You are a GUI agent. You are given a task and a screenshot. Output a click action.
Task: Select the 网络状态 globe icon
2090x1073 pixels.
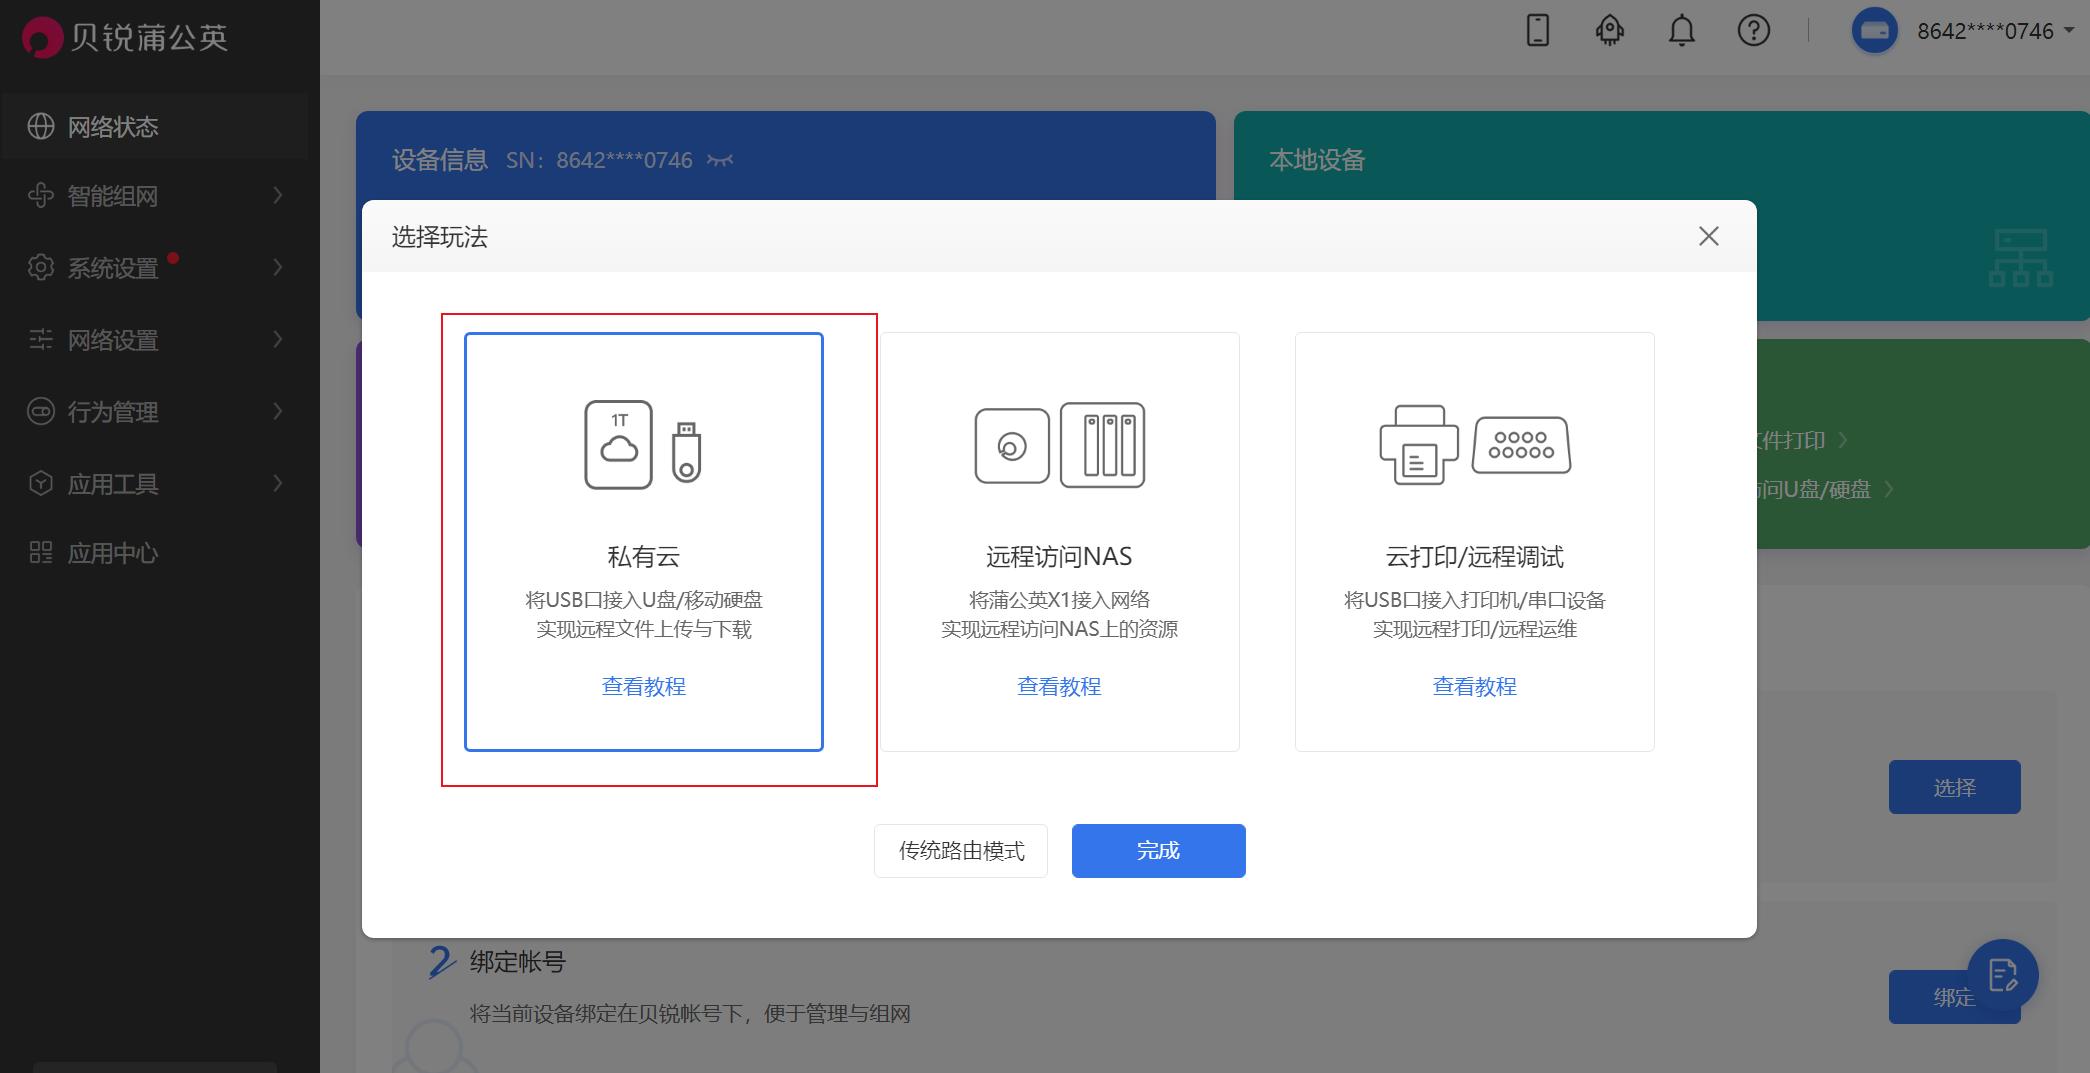coord(41,126)
